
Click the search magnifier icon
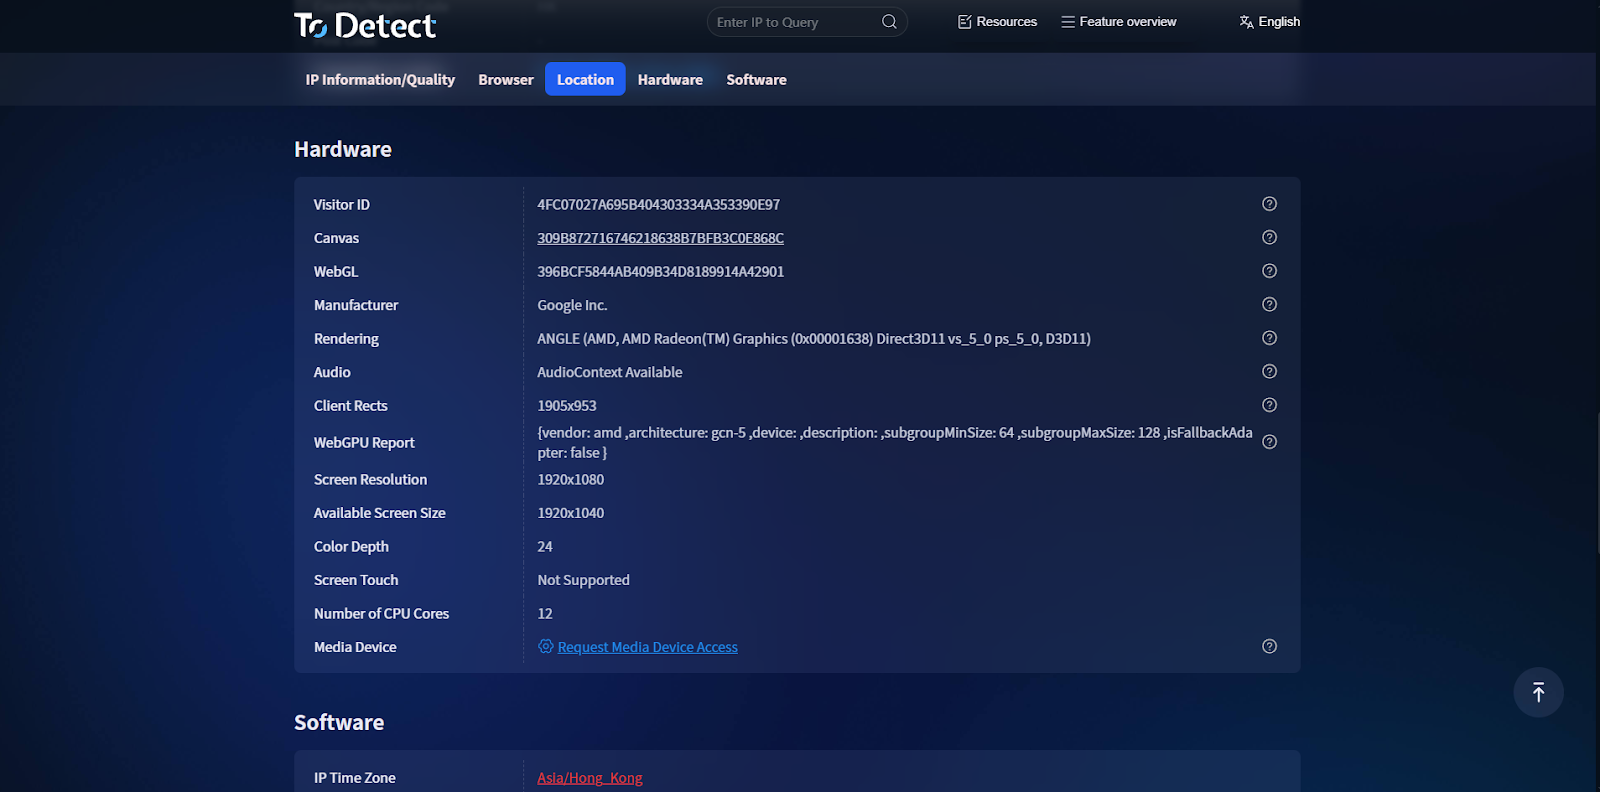click(889, 22)
